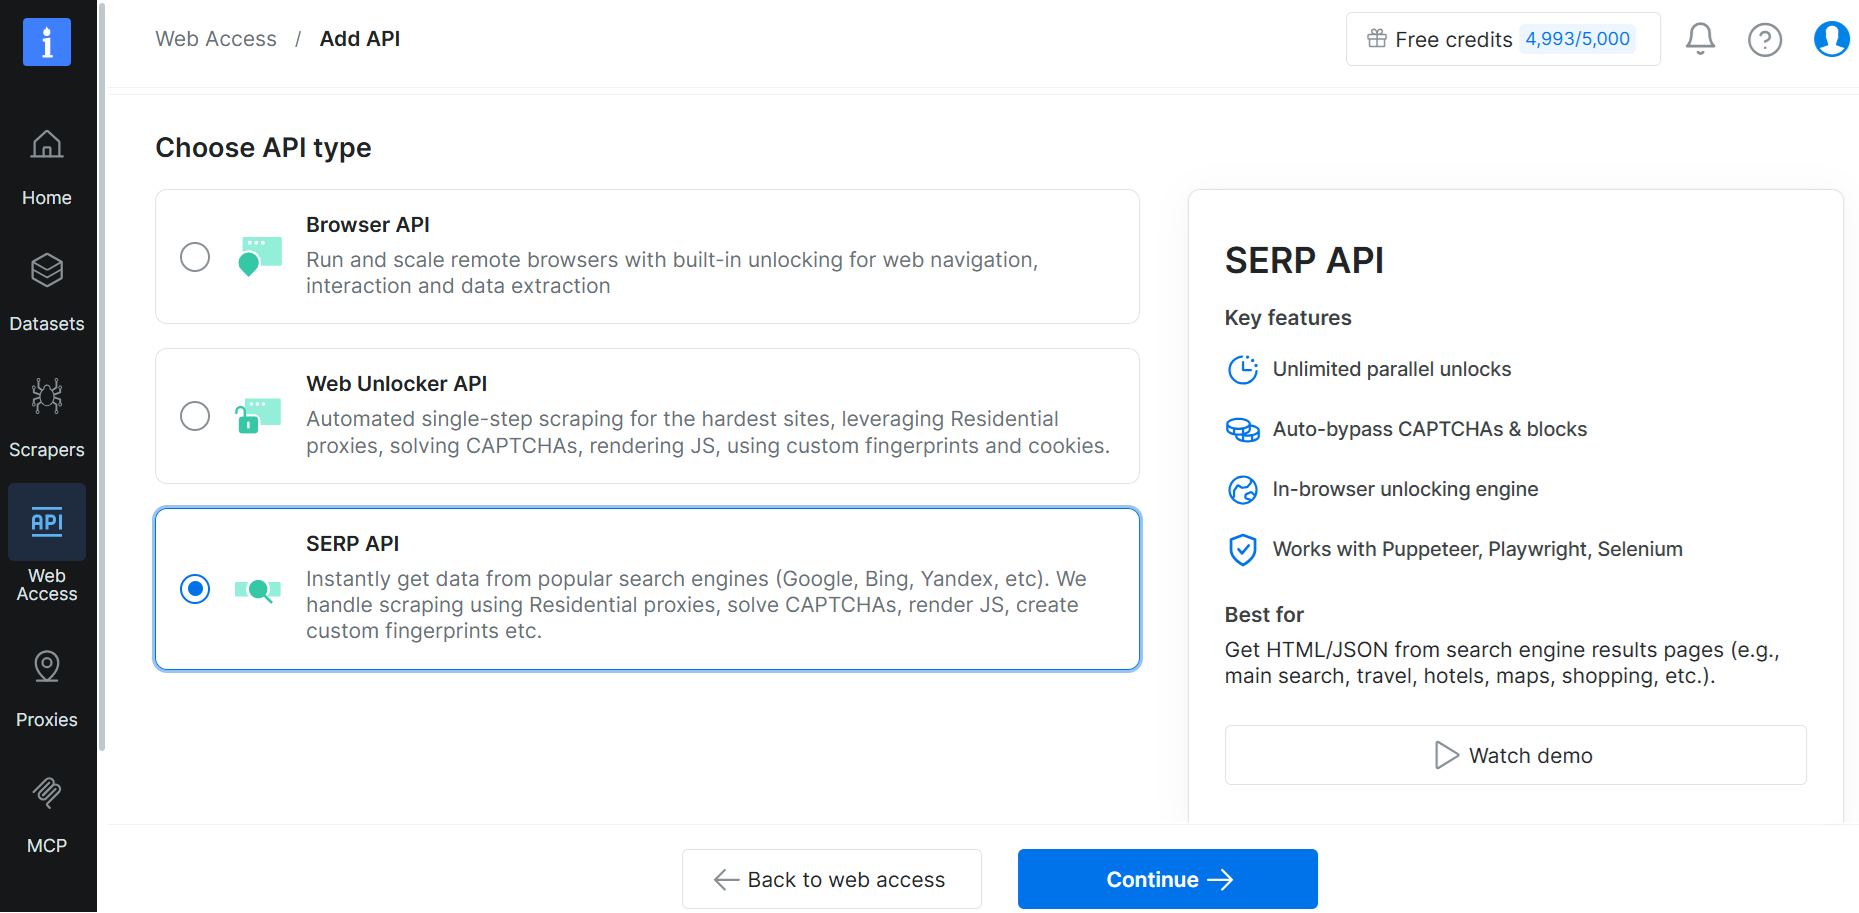Click the Best for heading

1264,615
